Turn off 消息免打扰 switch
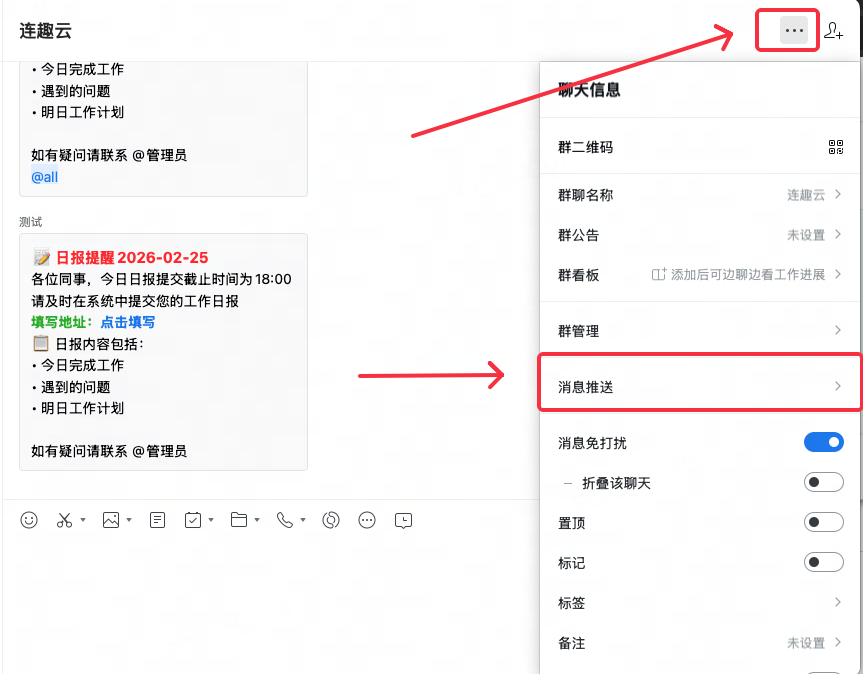Image resolution: width=863 pixels, height=674 pixels. (x=824, y=442)
